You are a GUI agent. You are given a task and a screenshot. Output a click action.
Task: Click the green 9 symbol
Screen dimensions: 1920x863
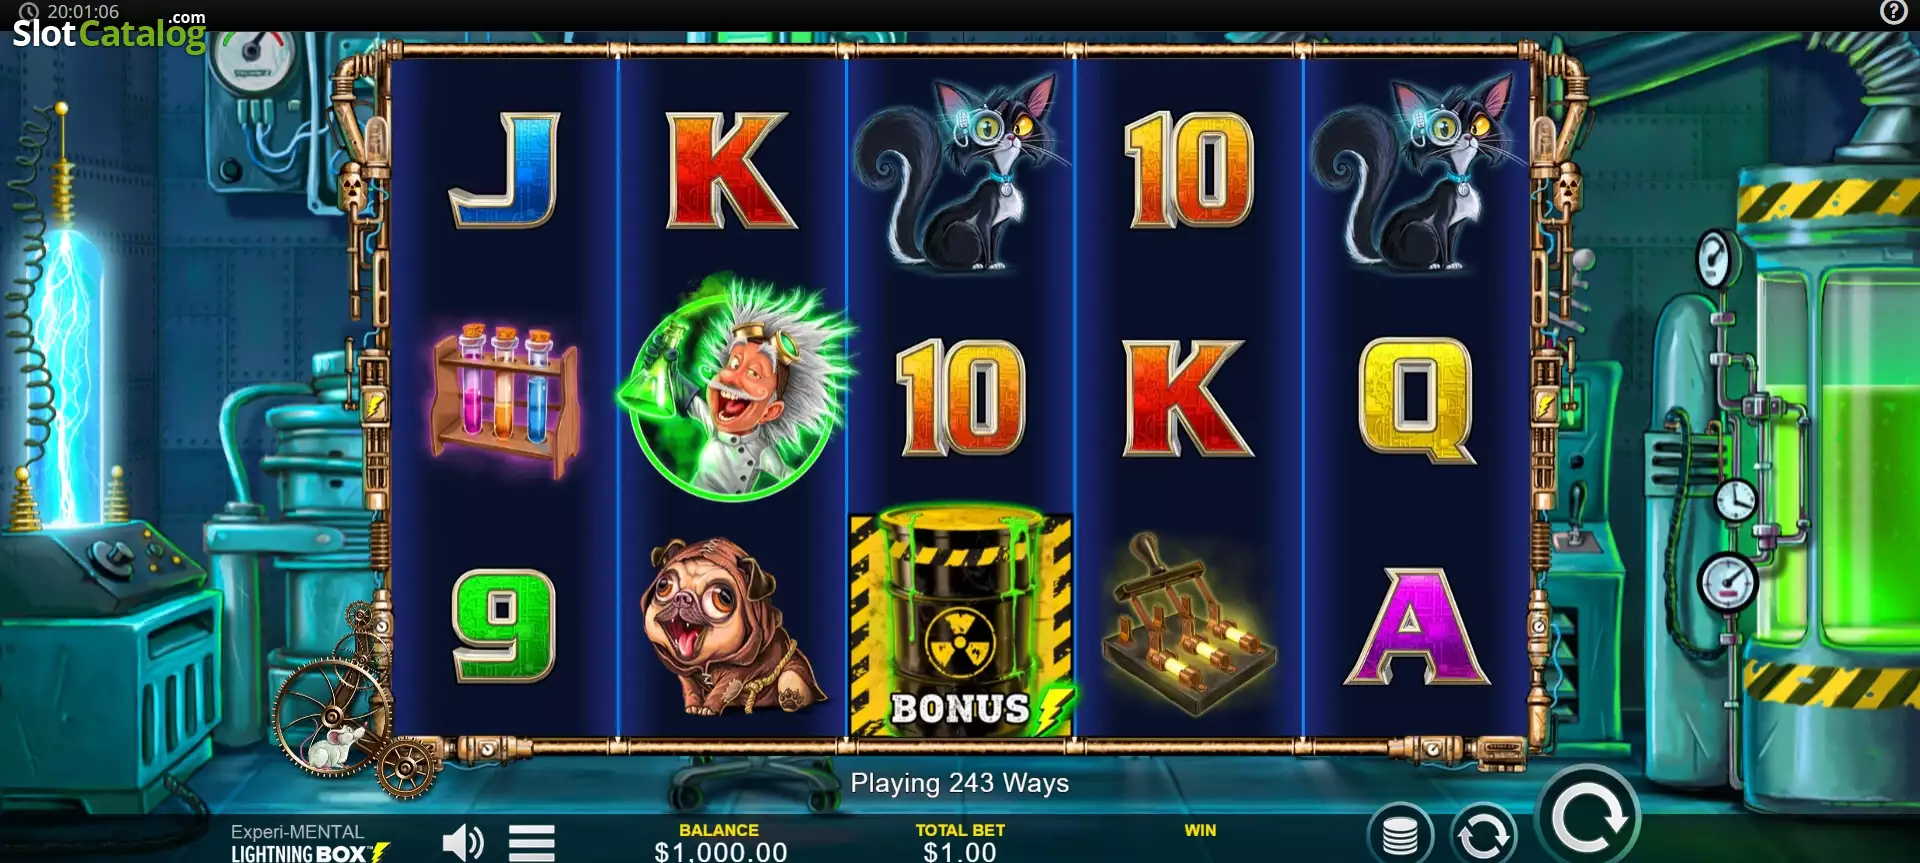click(x=503, y=626)
